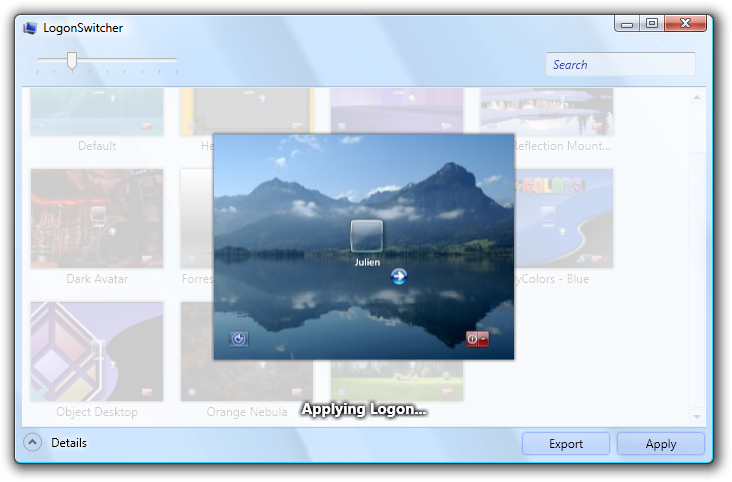
Task: Maximize the LogonSwitcher window
Action: click(652, 23)
